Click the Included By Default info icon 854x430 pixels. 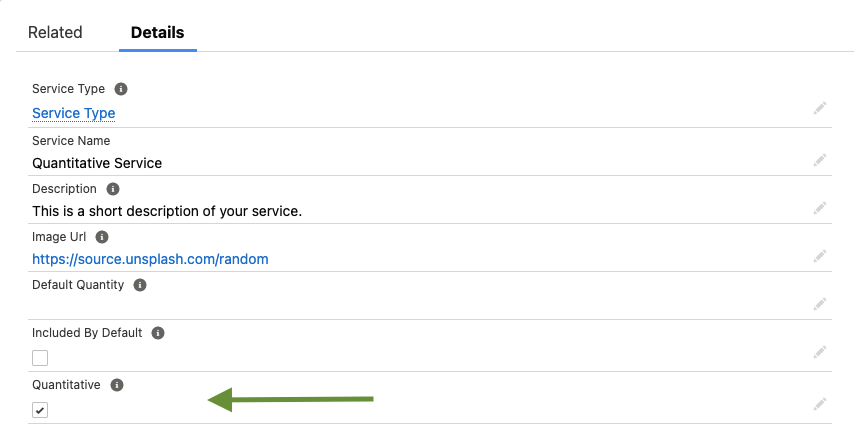(x=158, y=333)
